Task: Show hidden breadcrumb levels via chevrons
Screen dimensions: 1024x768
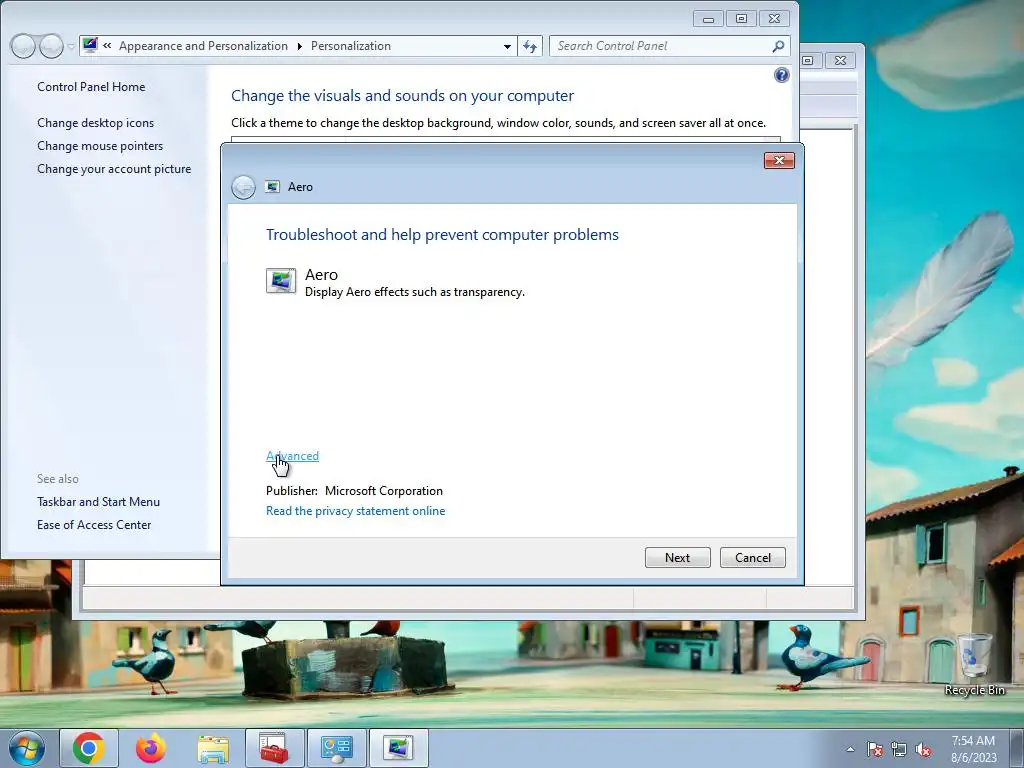Action: [107, 46]
